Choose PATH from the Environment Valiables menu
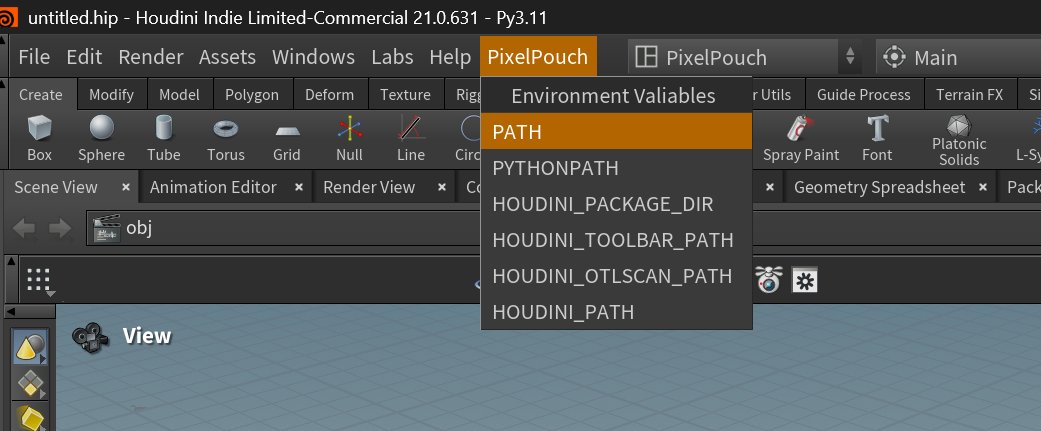 (x=616, y=131)
